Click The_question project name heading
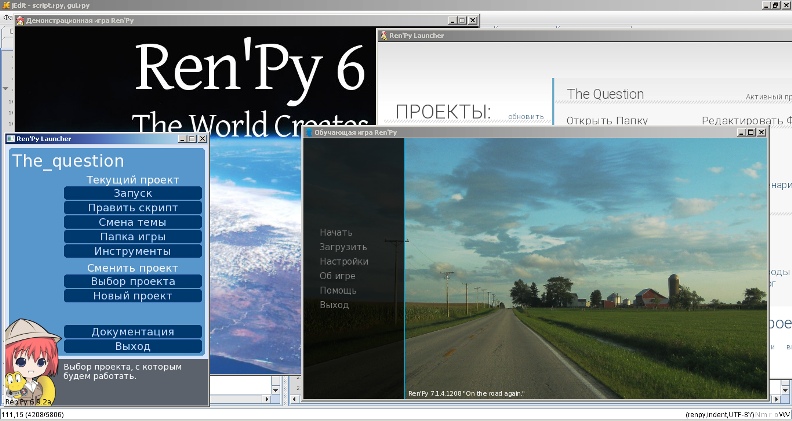 68,161
